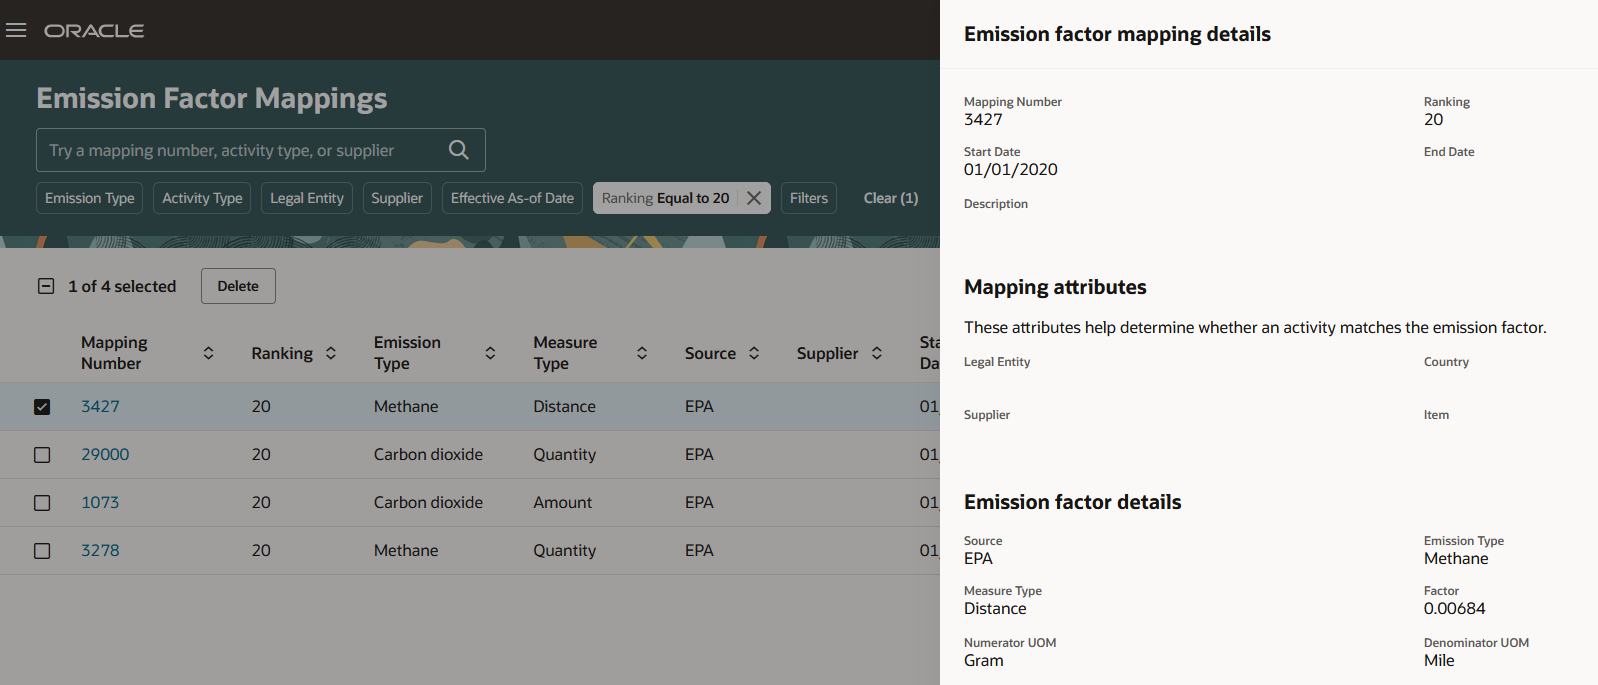Sort by Ranking column arrows

[x=331, y=353]
